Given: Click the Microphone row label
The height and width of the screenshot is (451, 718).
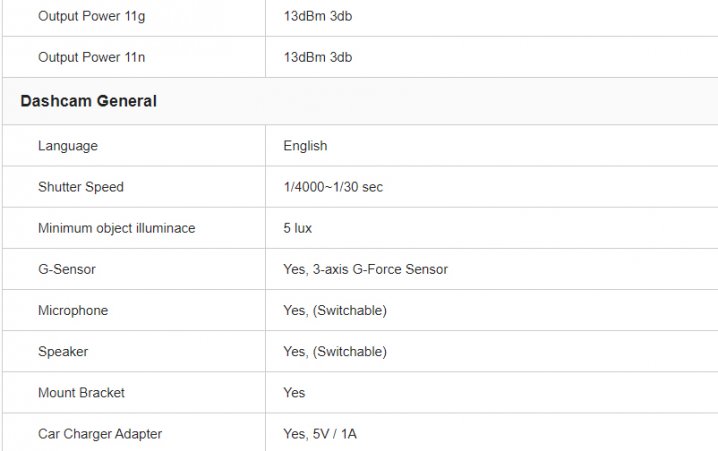Looking at the screenshot, I should [x=73, y=310].
